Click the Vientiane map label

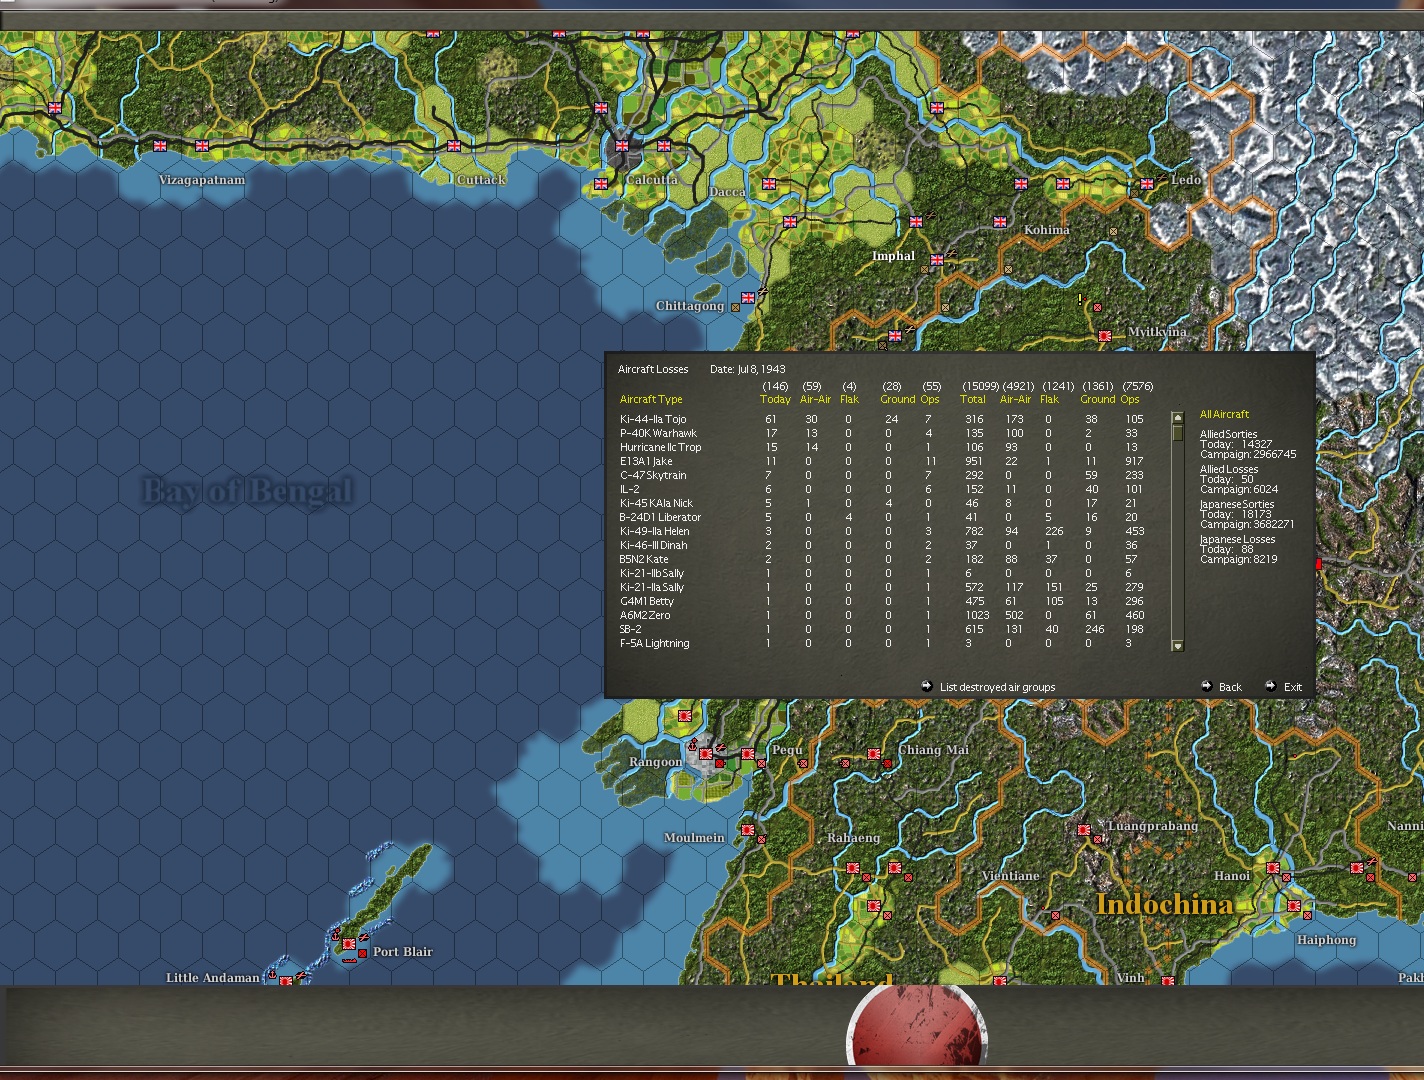pos(1010,876)
